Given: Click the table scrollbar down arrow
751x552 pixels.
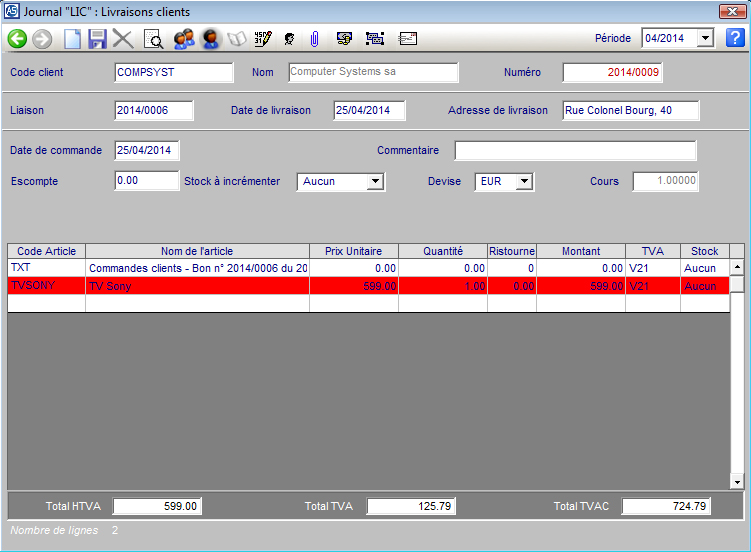Looking at the screenshot, I should (x=737, y=482).
